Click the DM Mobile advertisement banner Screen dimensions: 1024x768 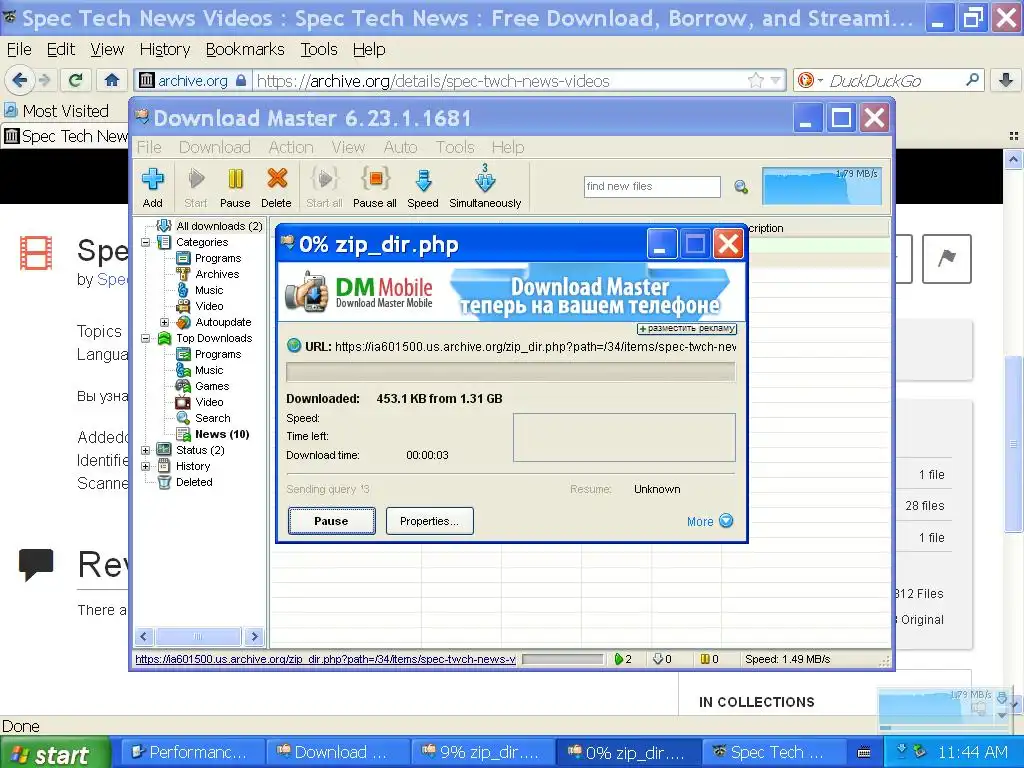512,293
